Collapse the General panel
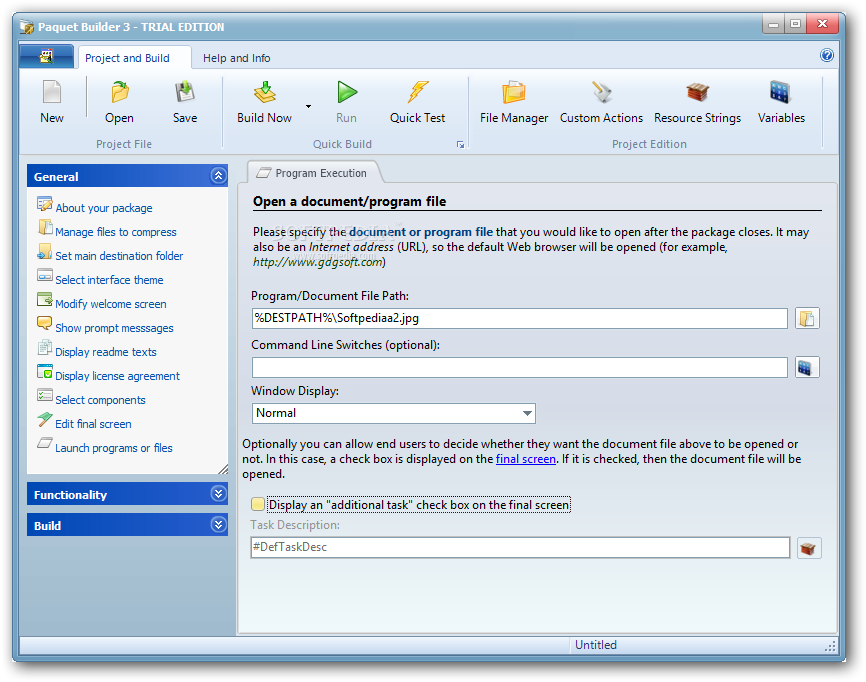This screenshot has width=866, height=682. tap(218, 176)
